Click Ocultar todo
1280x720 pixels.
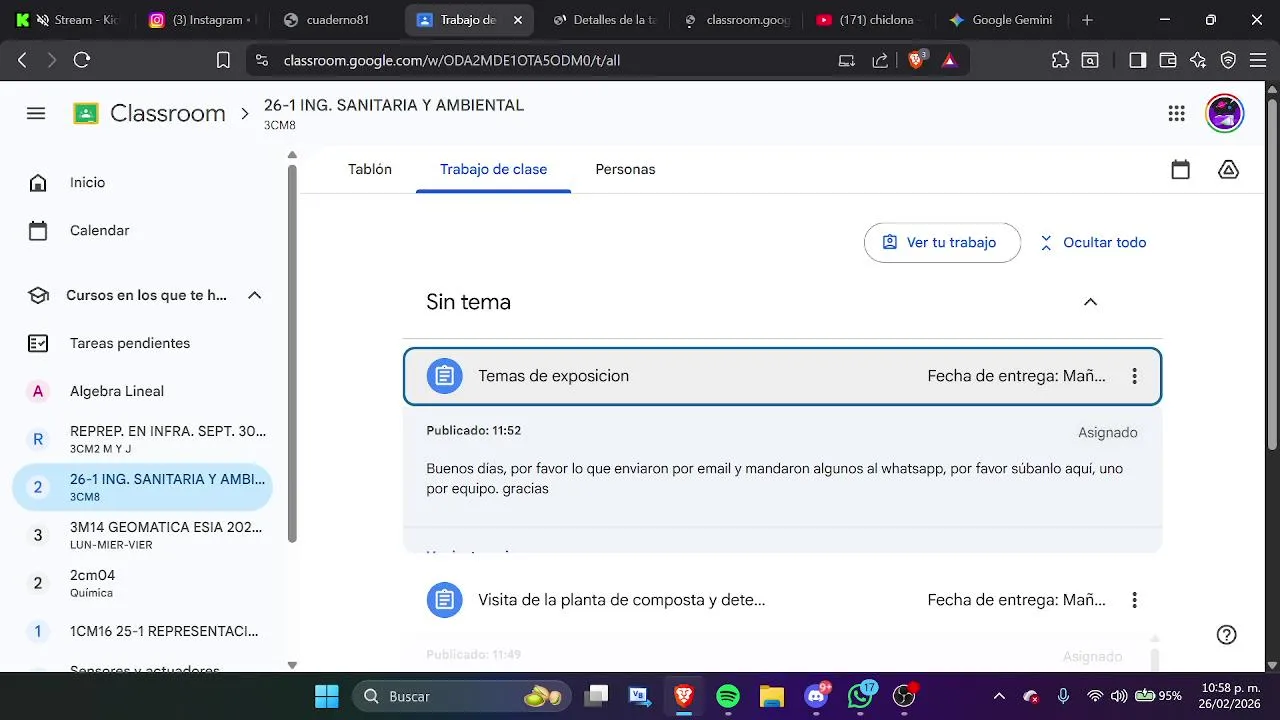pyautogui.click(x=1092, y=242)
